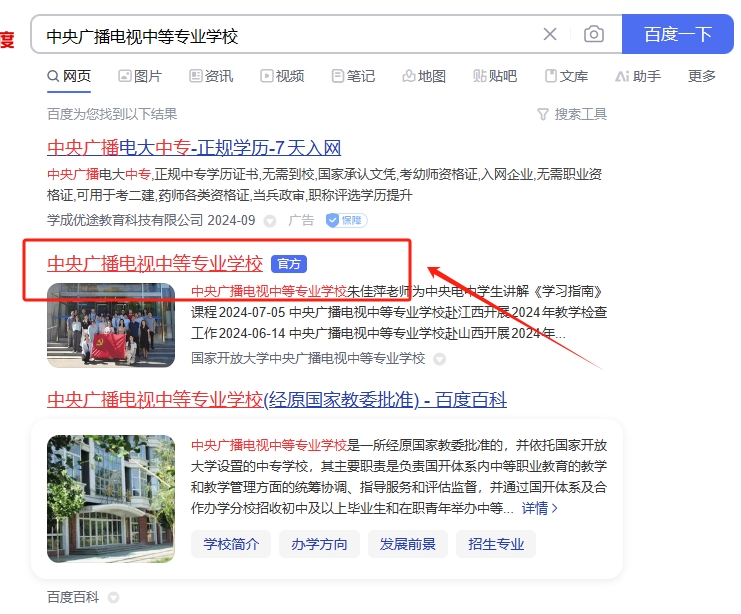Click the 保障 badge icon

(x=346, y=220)
